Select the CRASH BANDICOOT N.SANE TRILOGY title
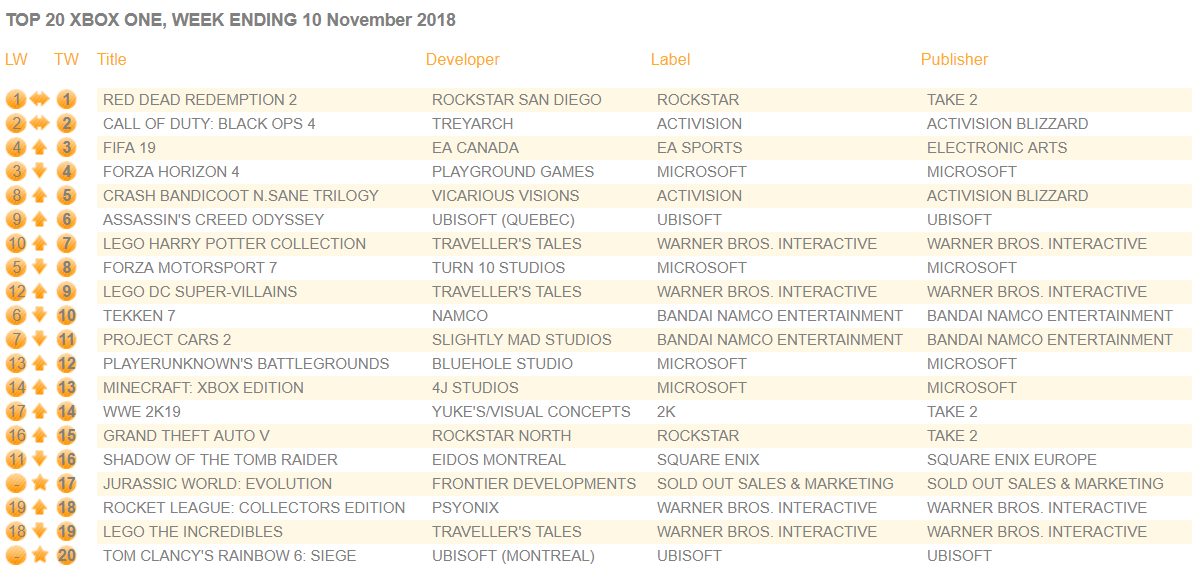Image resolution: width=1198 pixels, height=570 pixels. pyautogui.click(x=241, y=196)
